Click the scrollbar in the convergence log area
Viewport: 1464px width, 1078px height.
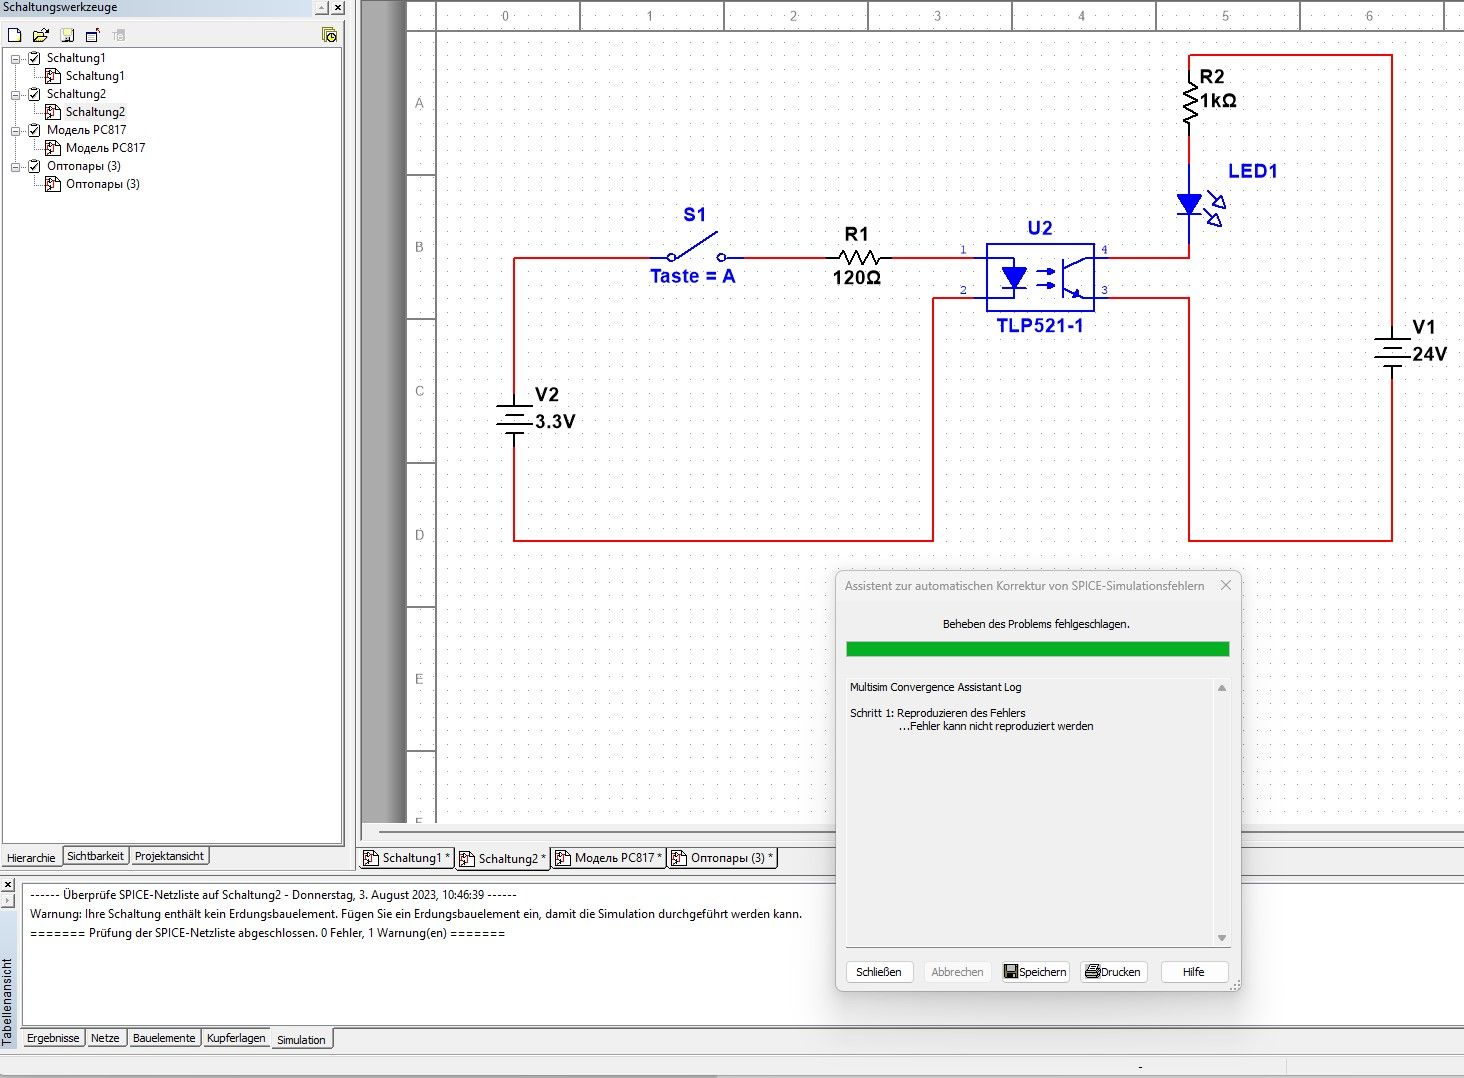pyautogui.click(x=1221, y=810)
